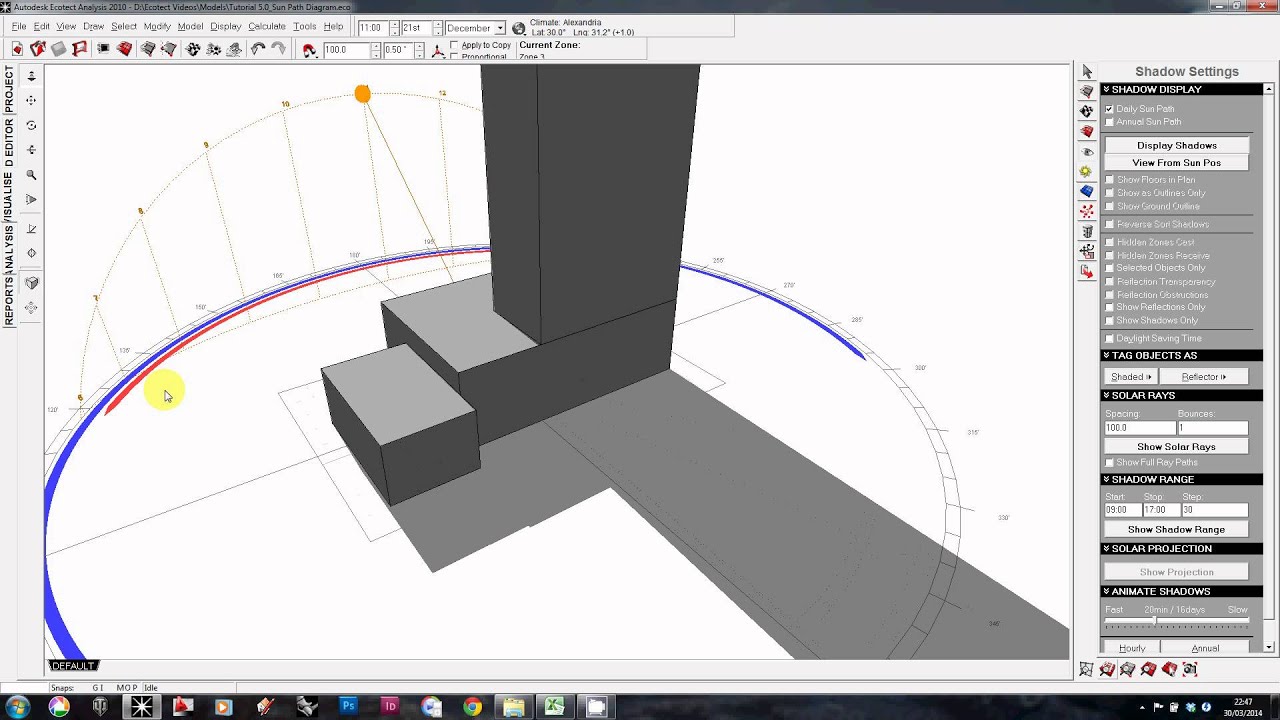Screen dimensions: 1280x720
Task: Check Show Reflections Only option
Action: coord(1109,307)
